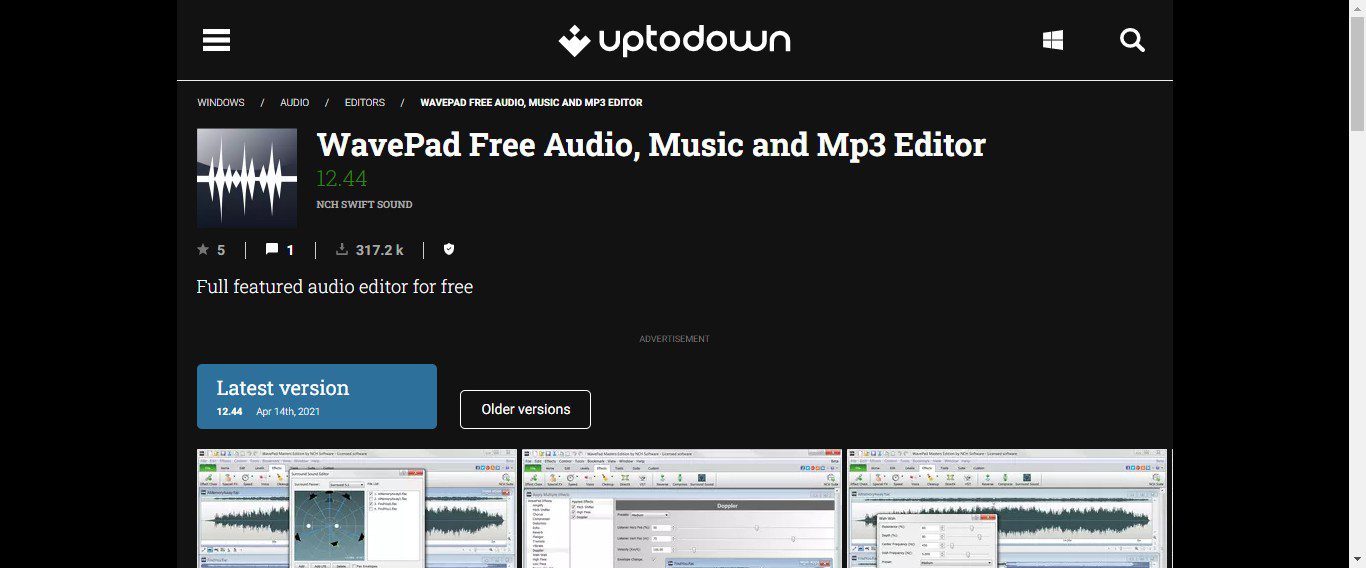Open the Doppler effect screenshot
This screenshot has height=568, width=1366.
683,509
